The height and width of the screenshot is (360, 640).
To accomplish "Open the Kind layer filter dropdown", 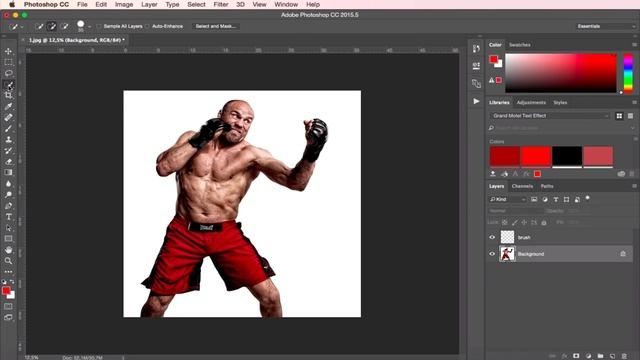I will pyautogui.click(x=507, y=199).
